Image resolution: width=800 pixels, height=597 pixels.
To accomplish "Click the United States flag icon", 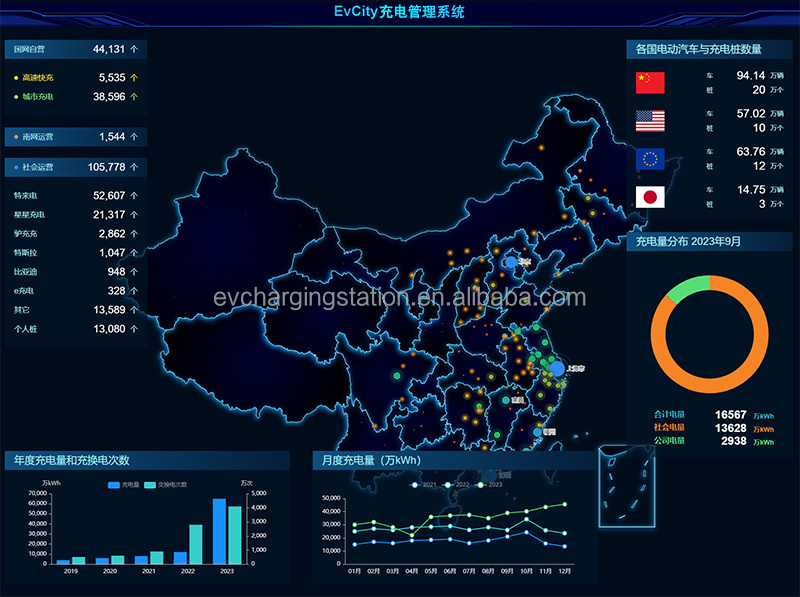I will [650, 121].
